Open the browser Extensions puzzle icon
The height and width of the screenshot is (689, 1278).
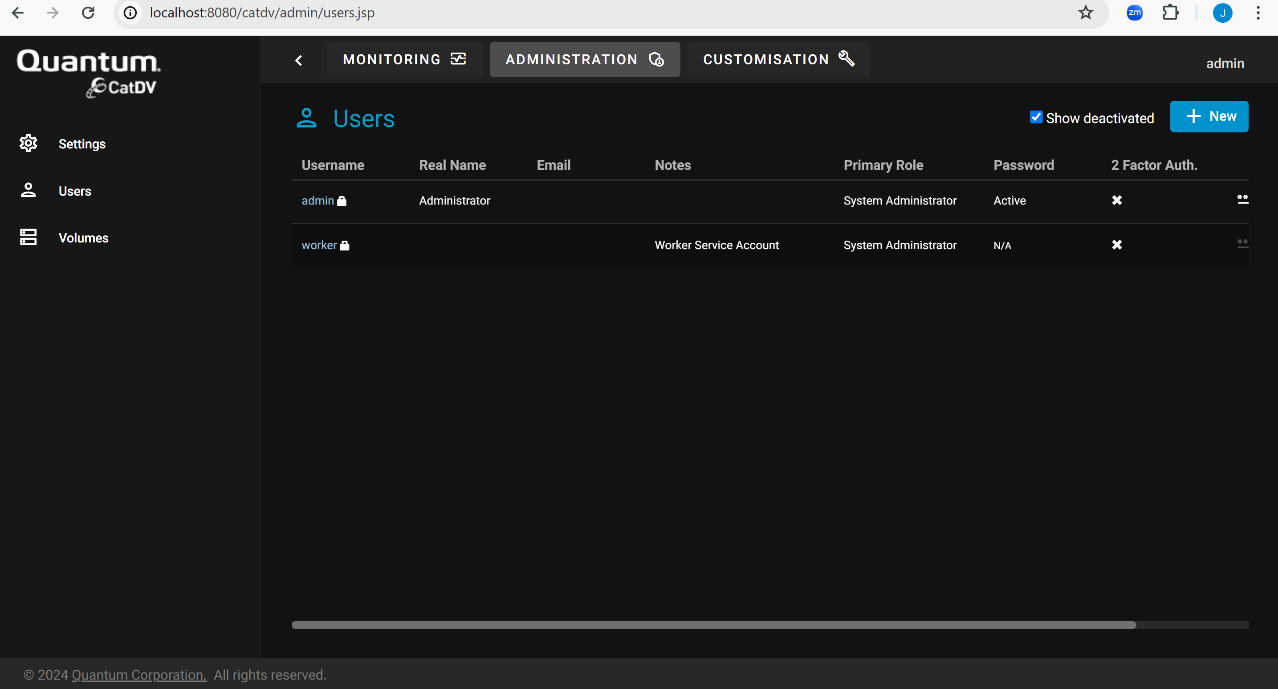click(1170, 13)
